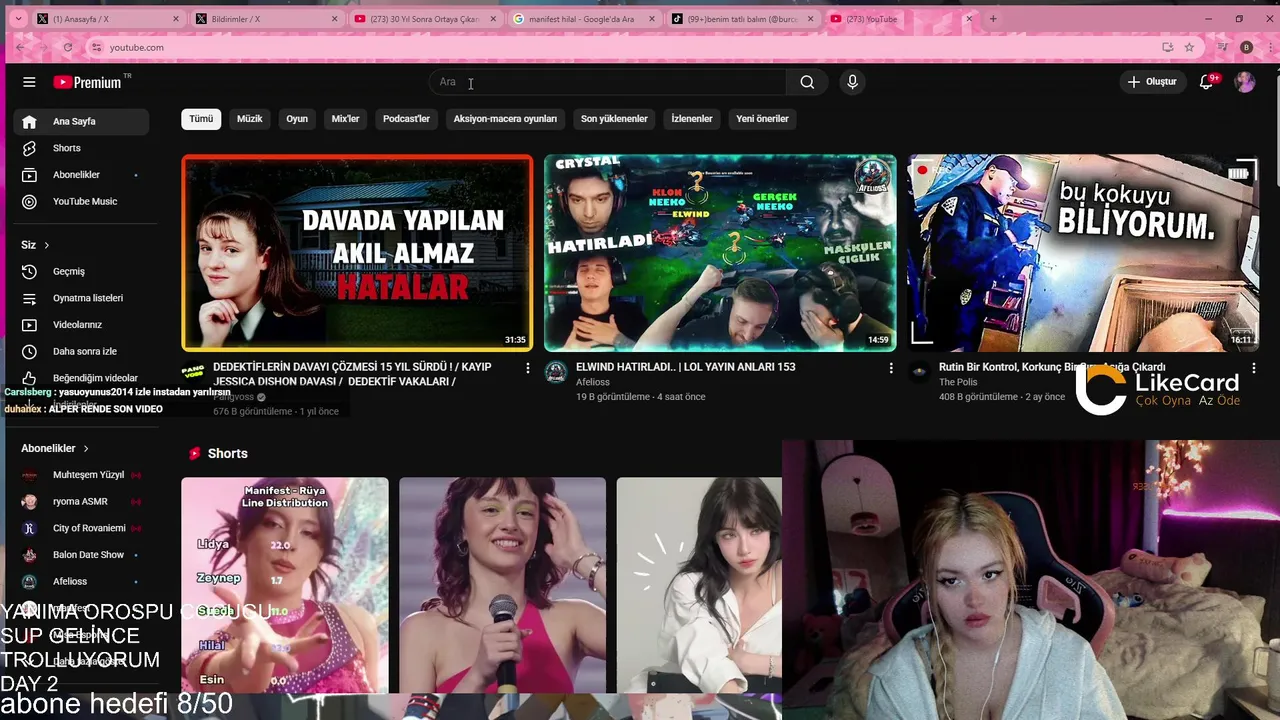Viewport: 1280px width, 720px height.
Task: Open Shorts in the sidebar
Action: 81,148
